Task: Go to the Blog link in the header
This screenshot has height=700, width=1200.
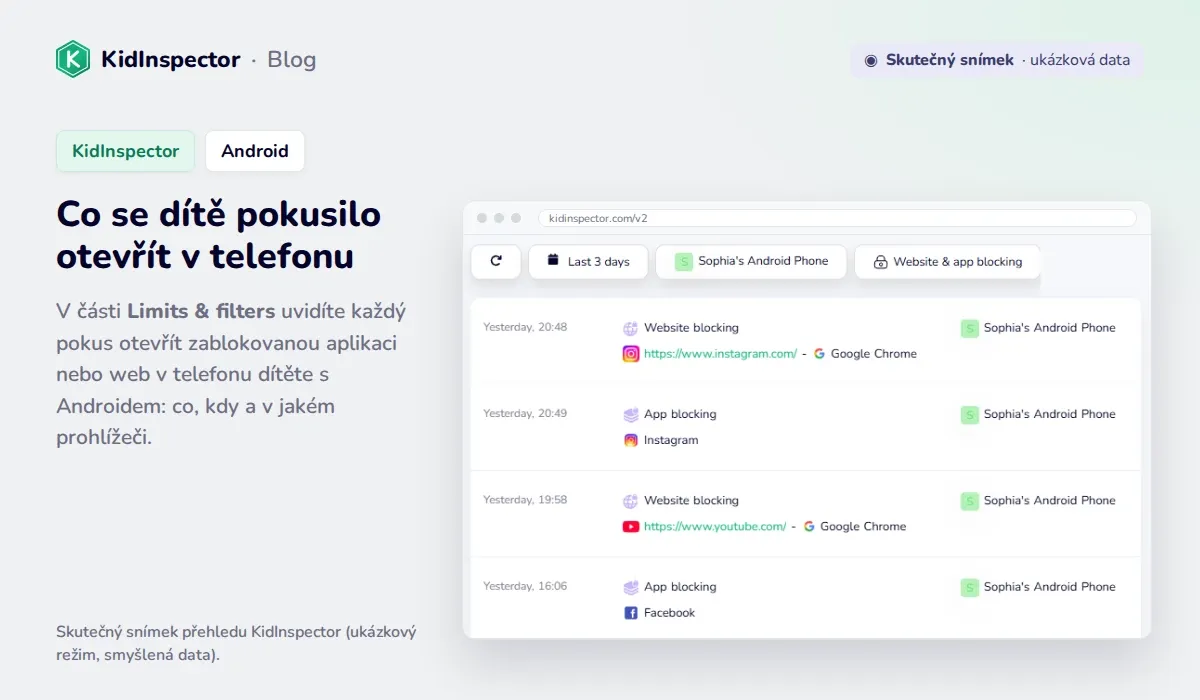Action: pyautogui.click(x=292, y=59)
